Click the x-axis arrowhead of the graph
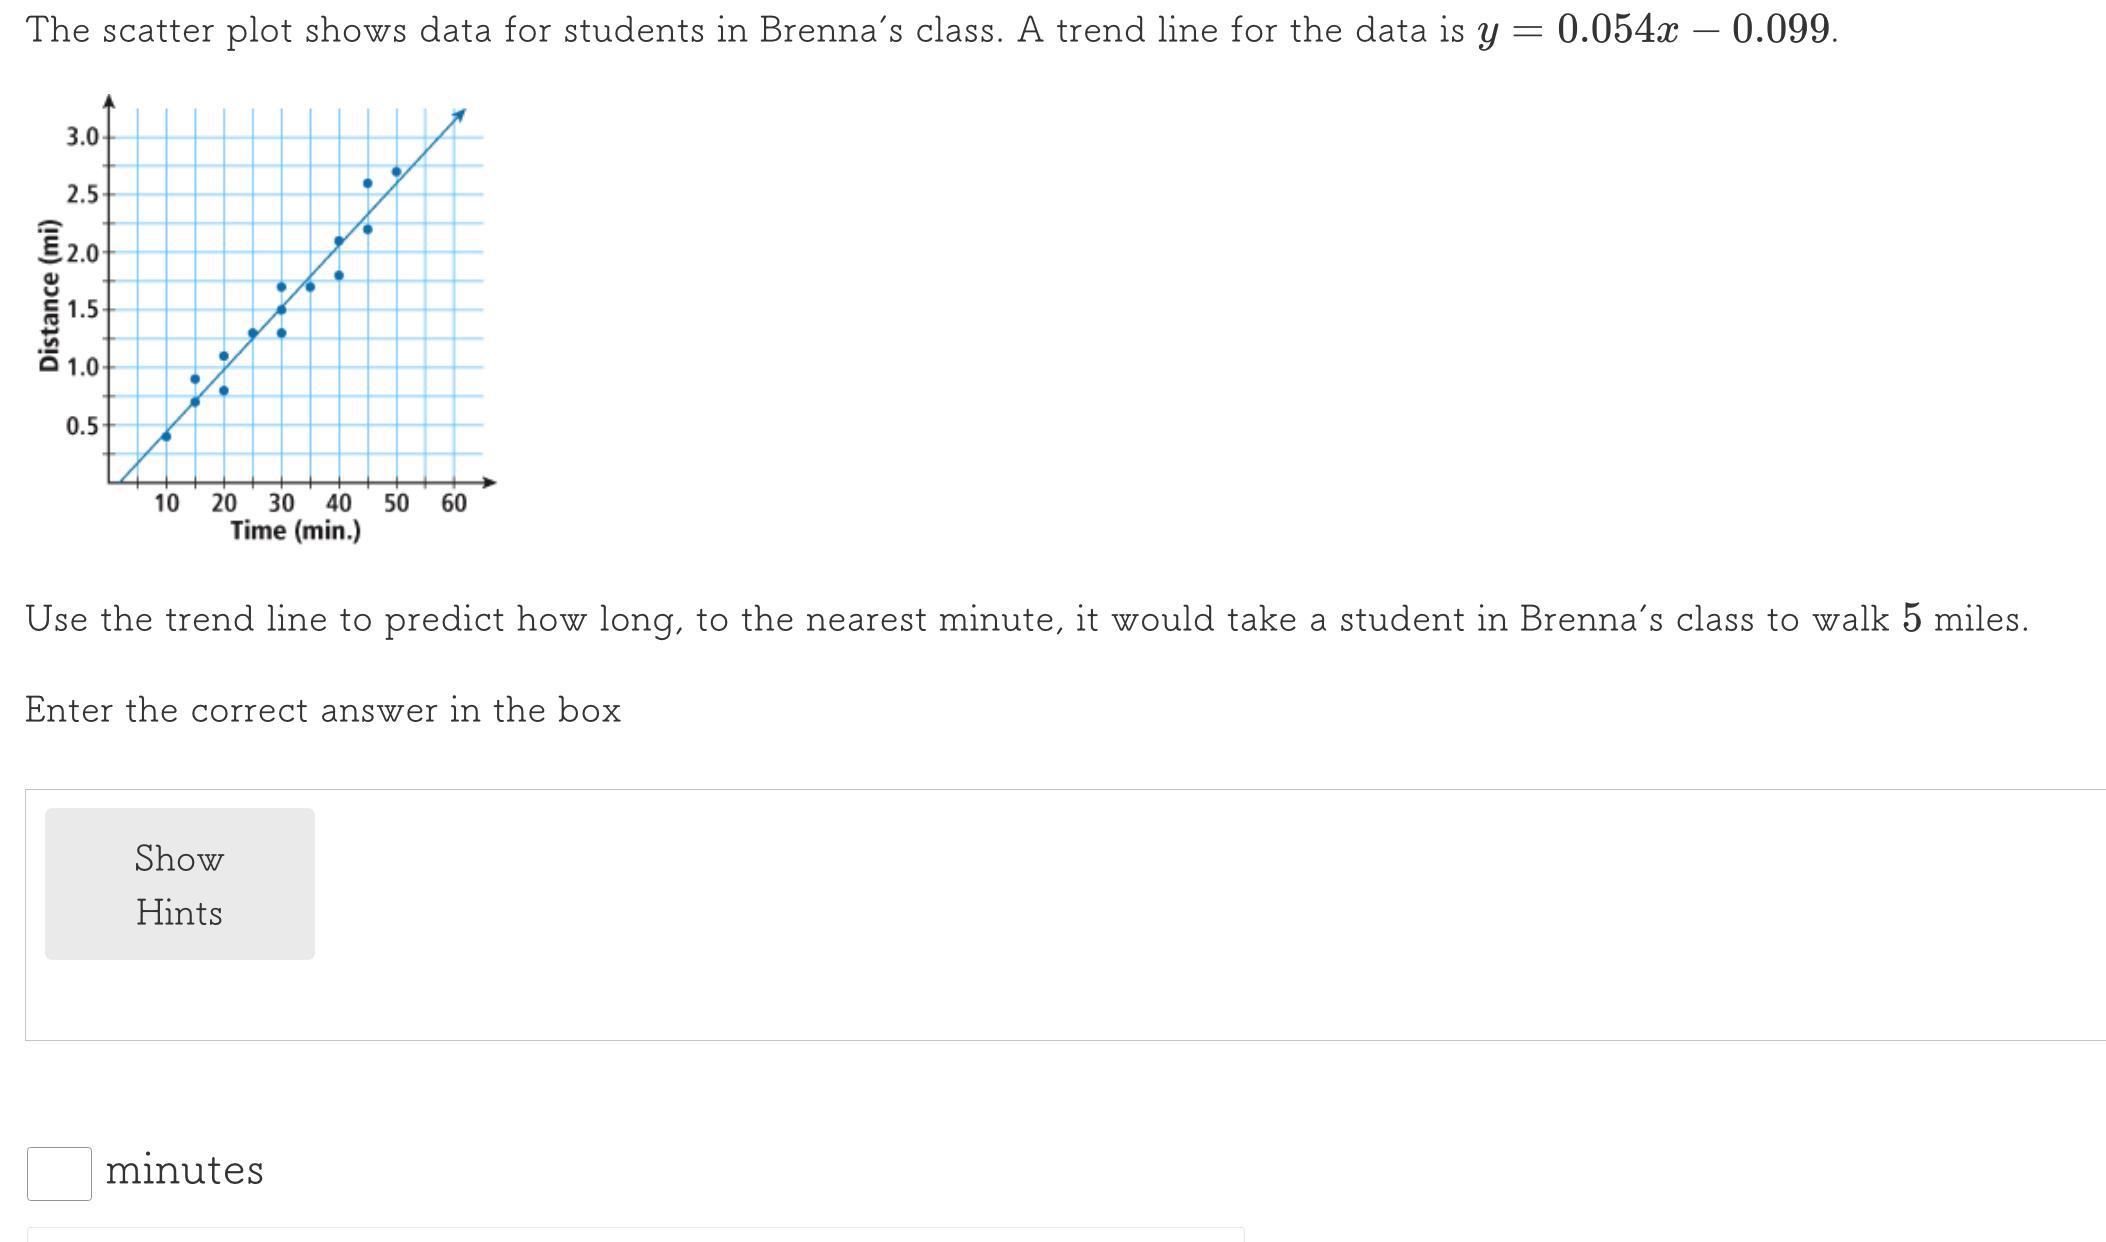 click(x=489, y=482)
